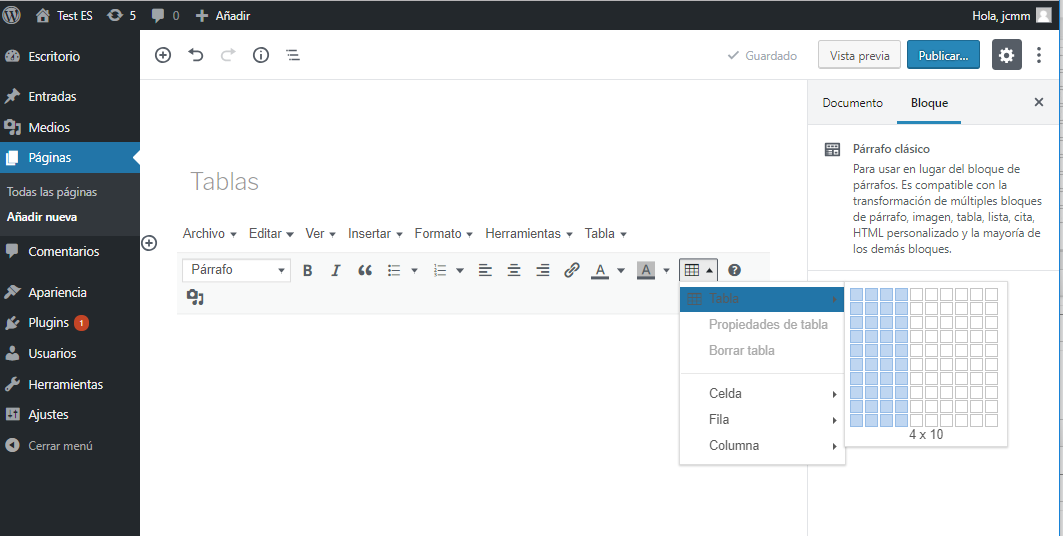Toggle the settings gear sidebar

(x=1006, y=55)
